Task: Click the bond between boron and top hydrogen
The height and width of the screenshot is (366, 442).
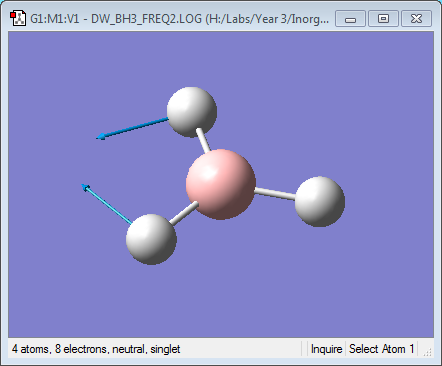Action: point(203,140)
